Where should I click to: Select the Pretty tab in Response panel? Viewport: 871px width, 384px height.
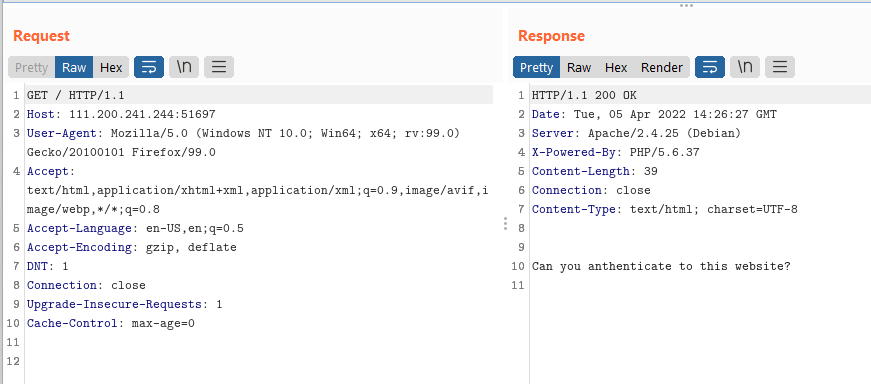pyautogui.click(x=537, y=67)
